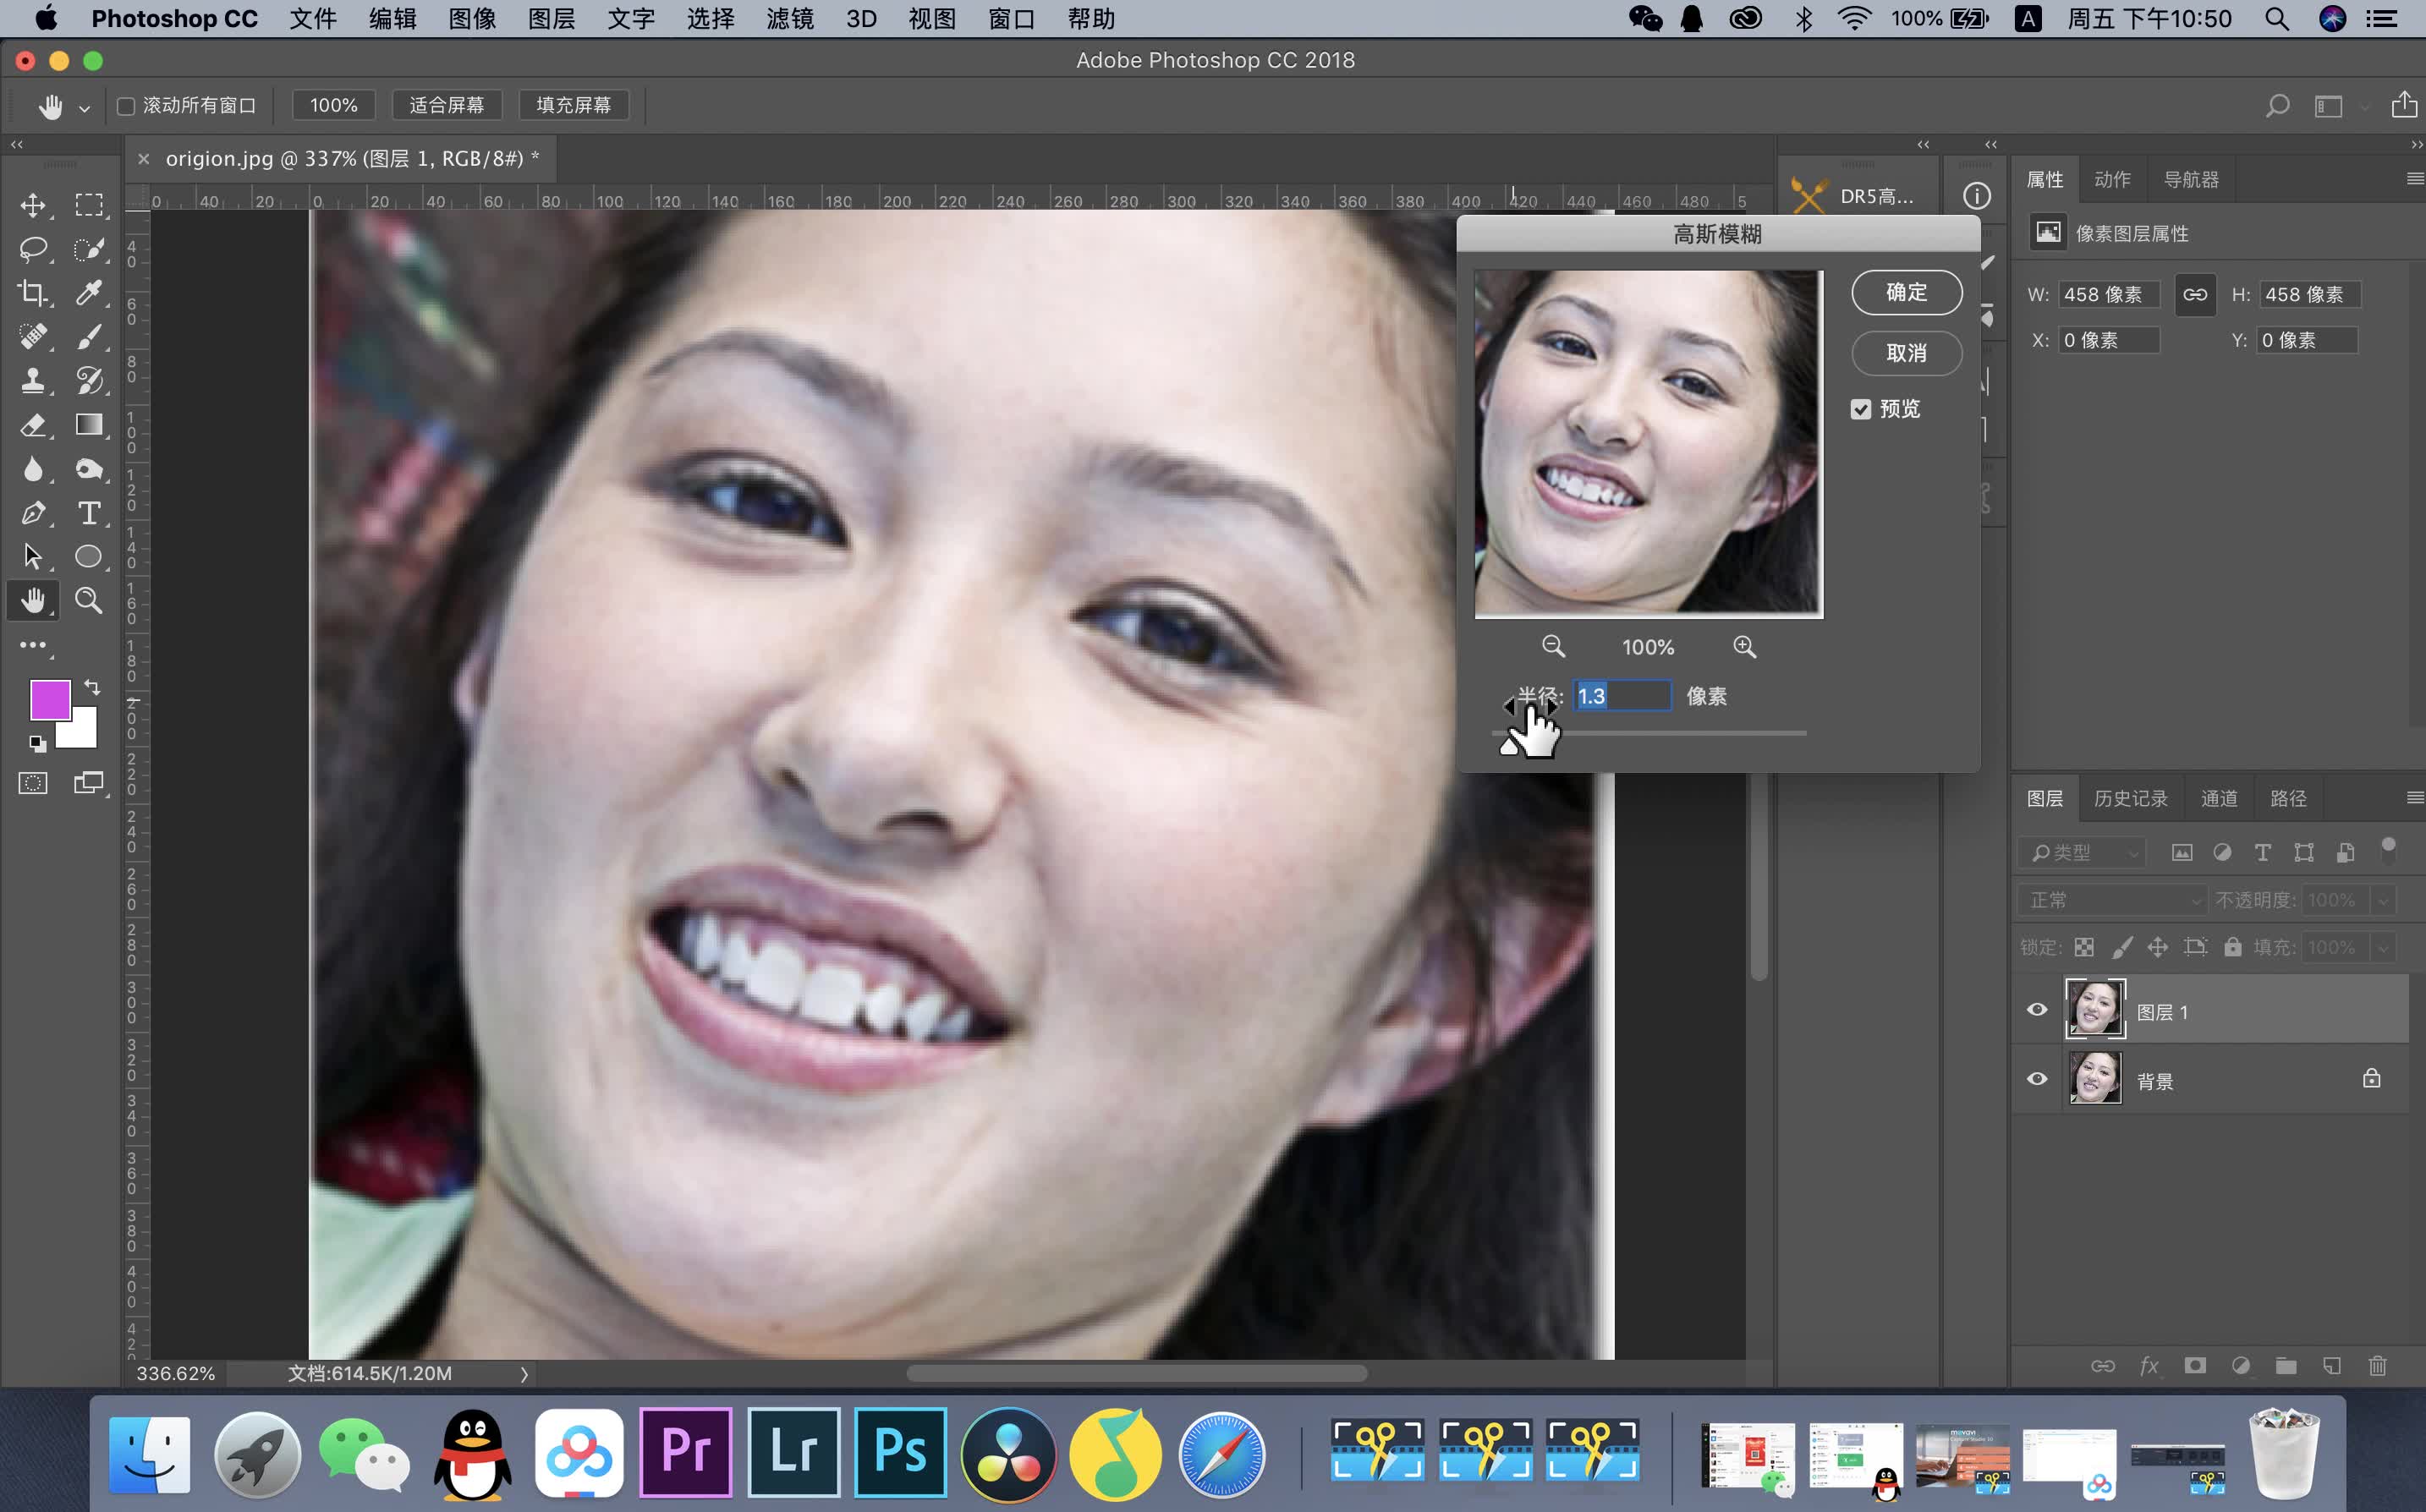Open the Layers panel menu

click(2414, 797)
